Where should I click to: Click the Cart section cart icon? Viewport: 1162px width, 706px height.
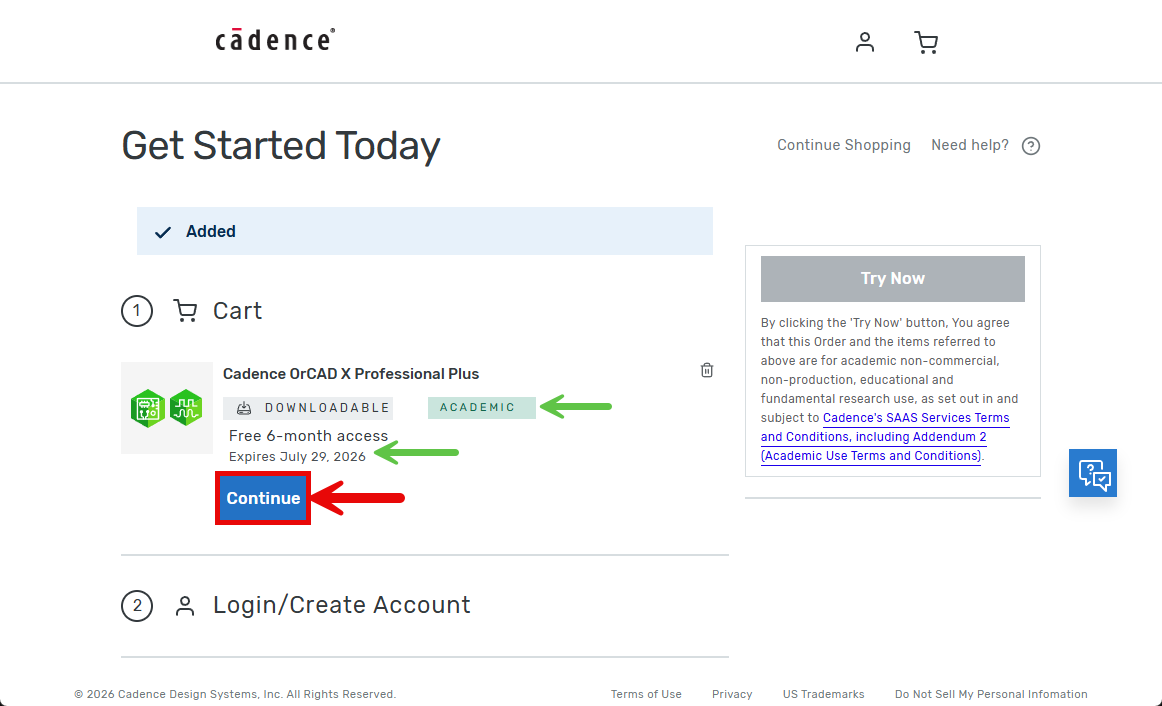pos(185,311)
